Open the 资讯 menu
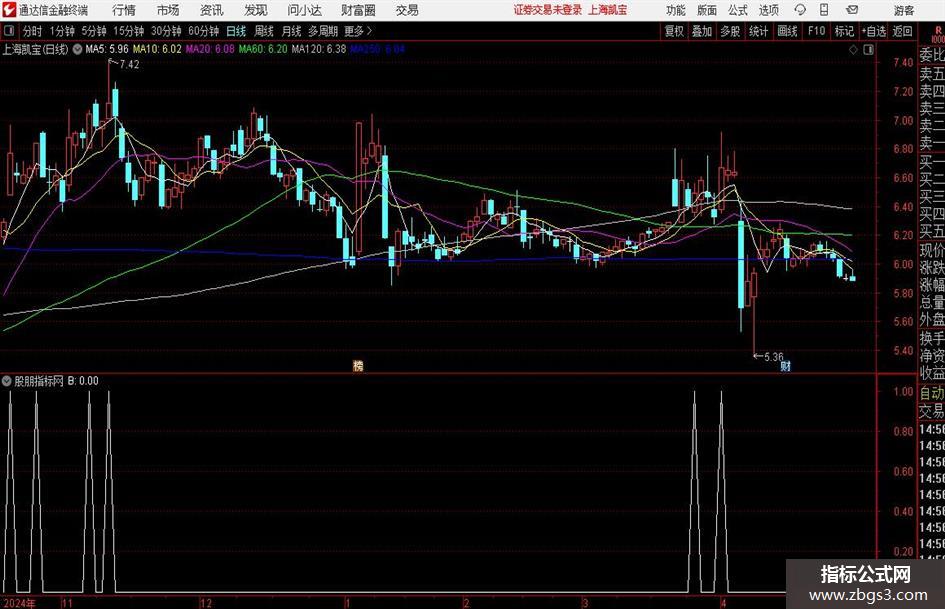Screen dimensions: 945x609 [x=212, y=10]
